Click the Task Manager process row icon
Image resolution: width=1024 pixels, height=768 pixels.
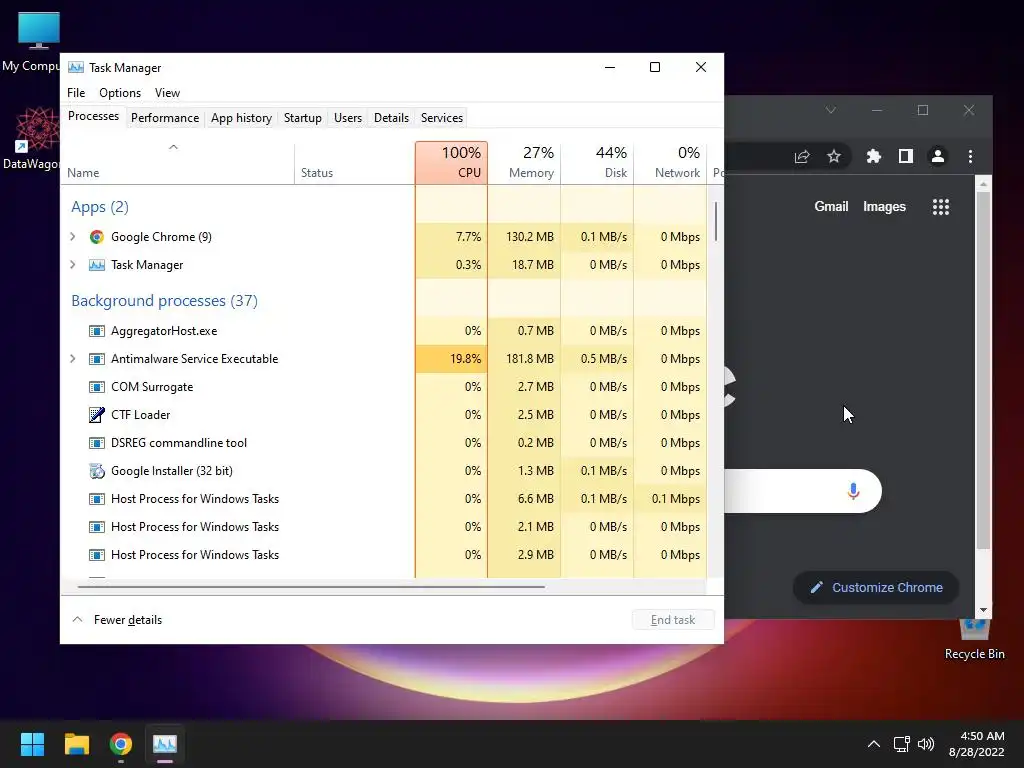(97, 265)
